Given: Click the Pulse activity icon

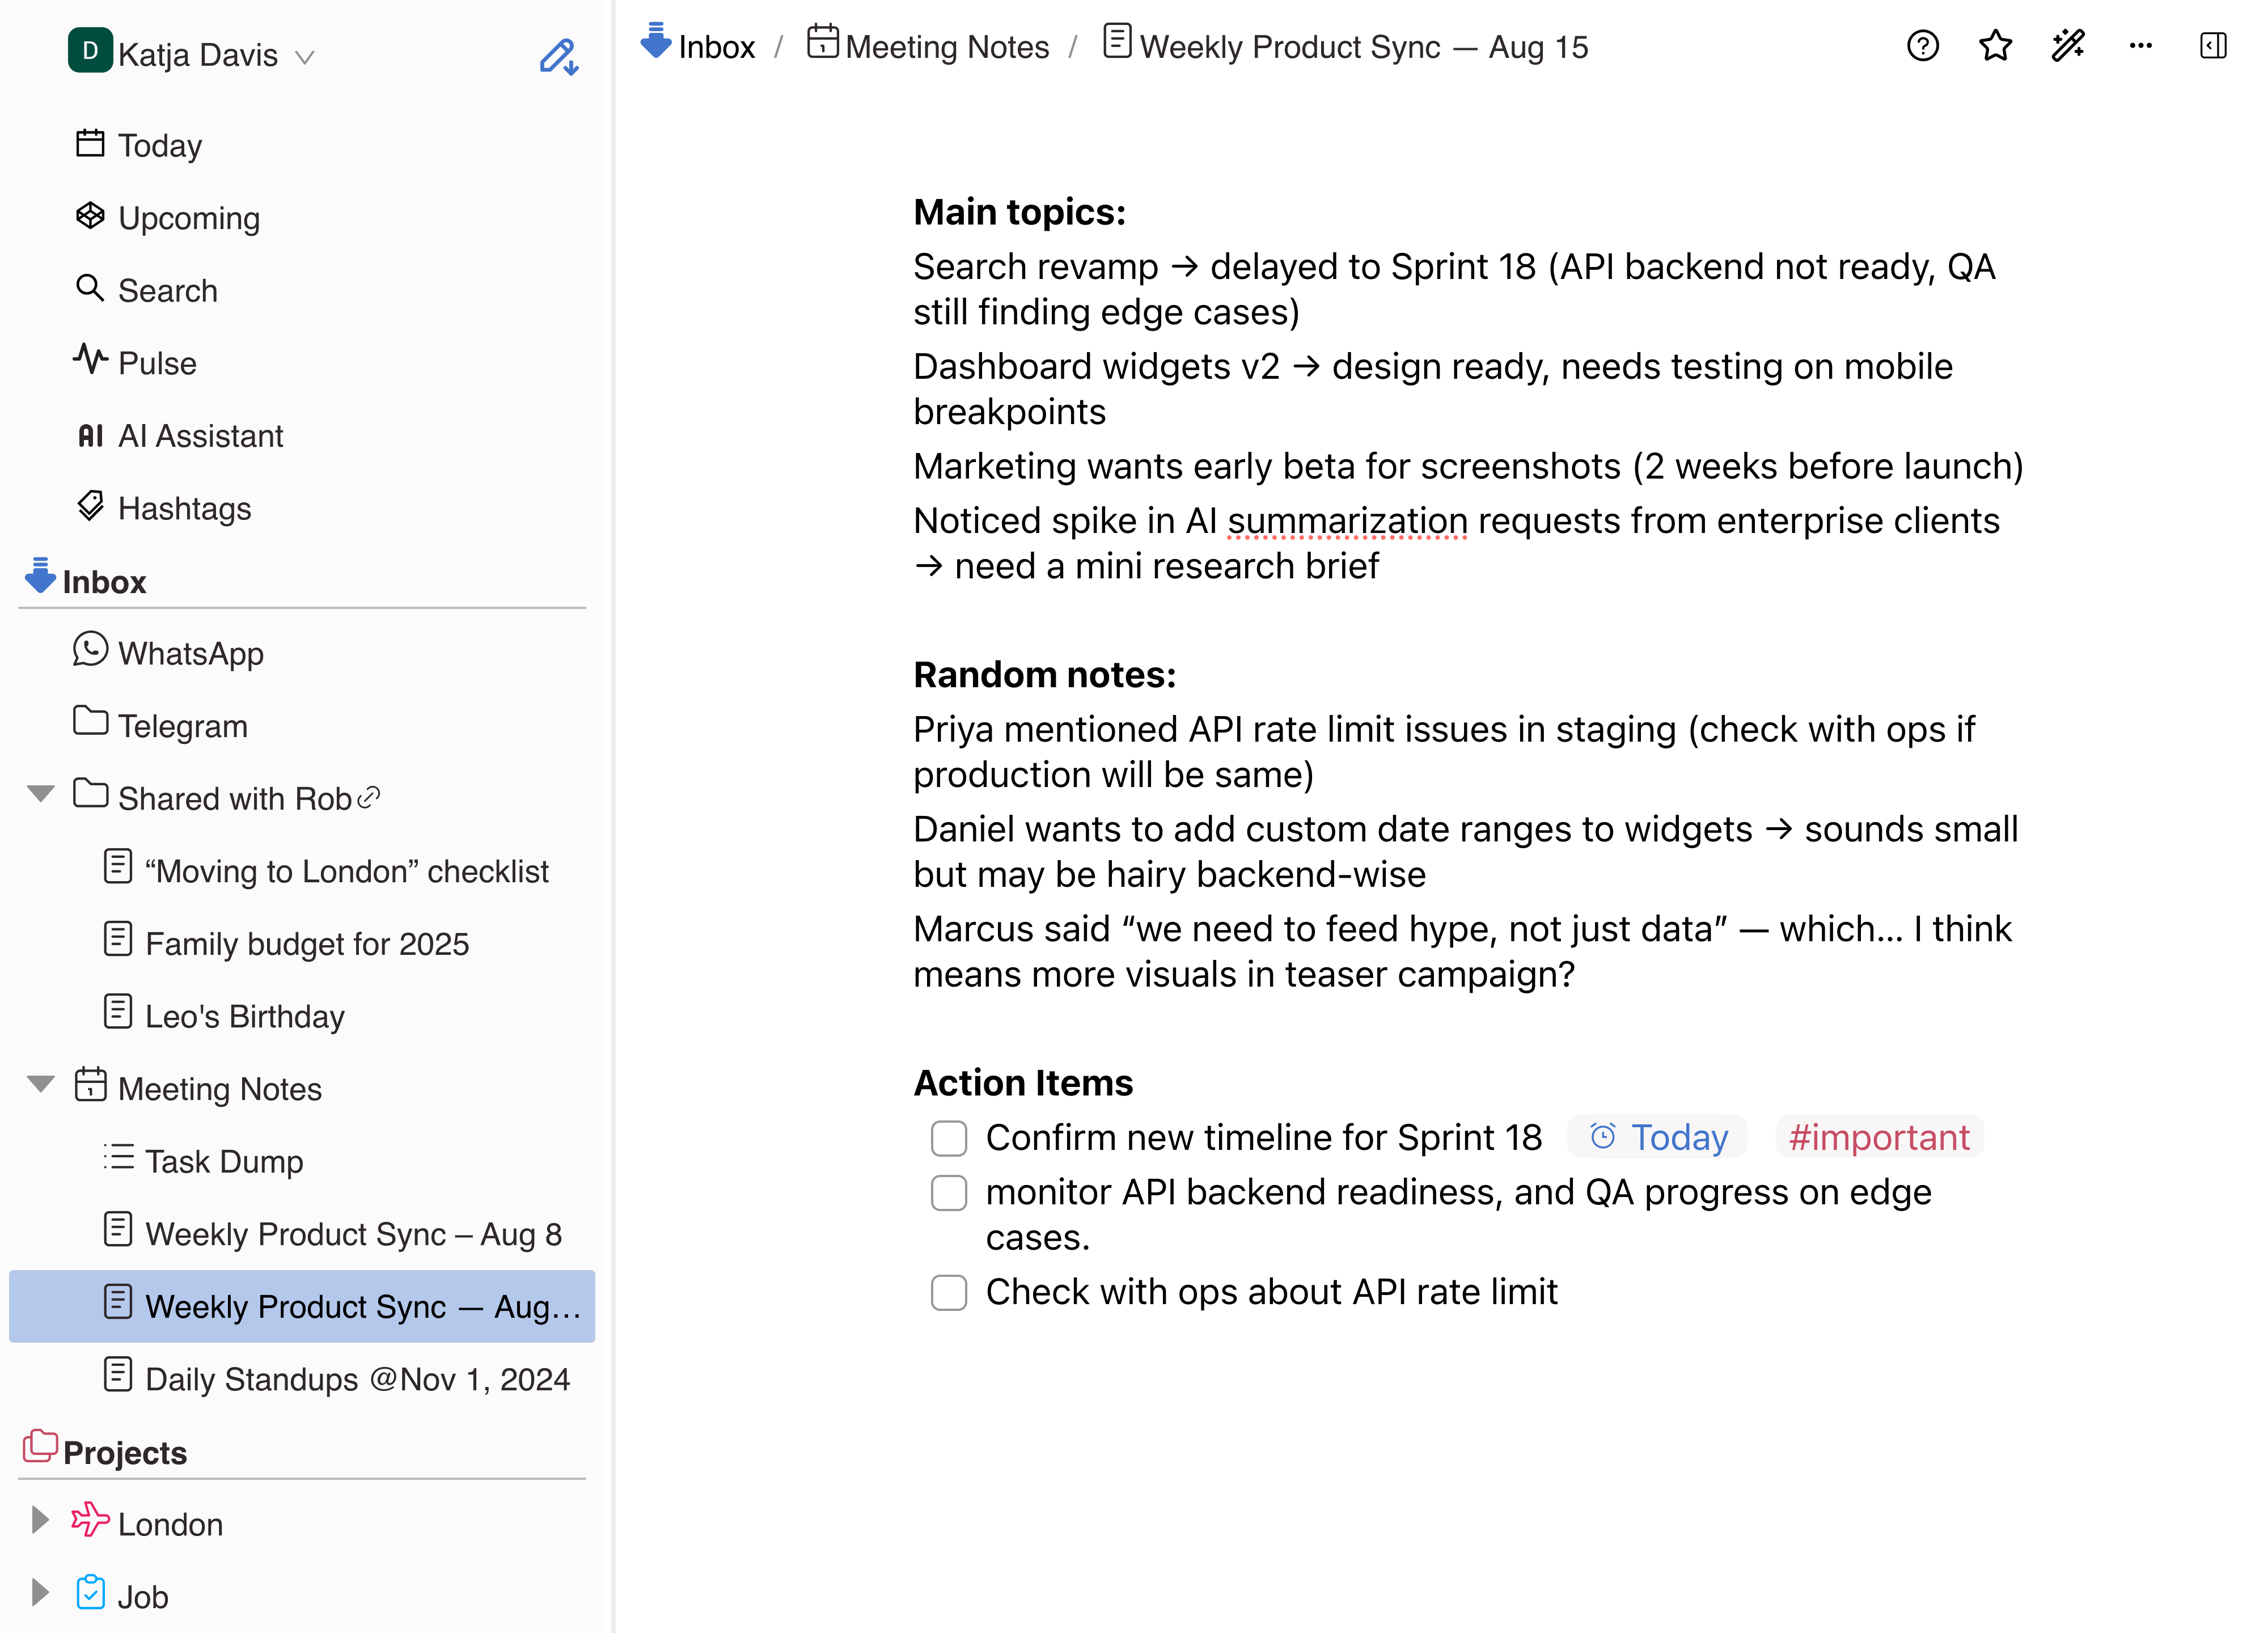Looking at the screenshot, I should point(90,360).
